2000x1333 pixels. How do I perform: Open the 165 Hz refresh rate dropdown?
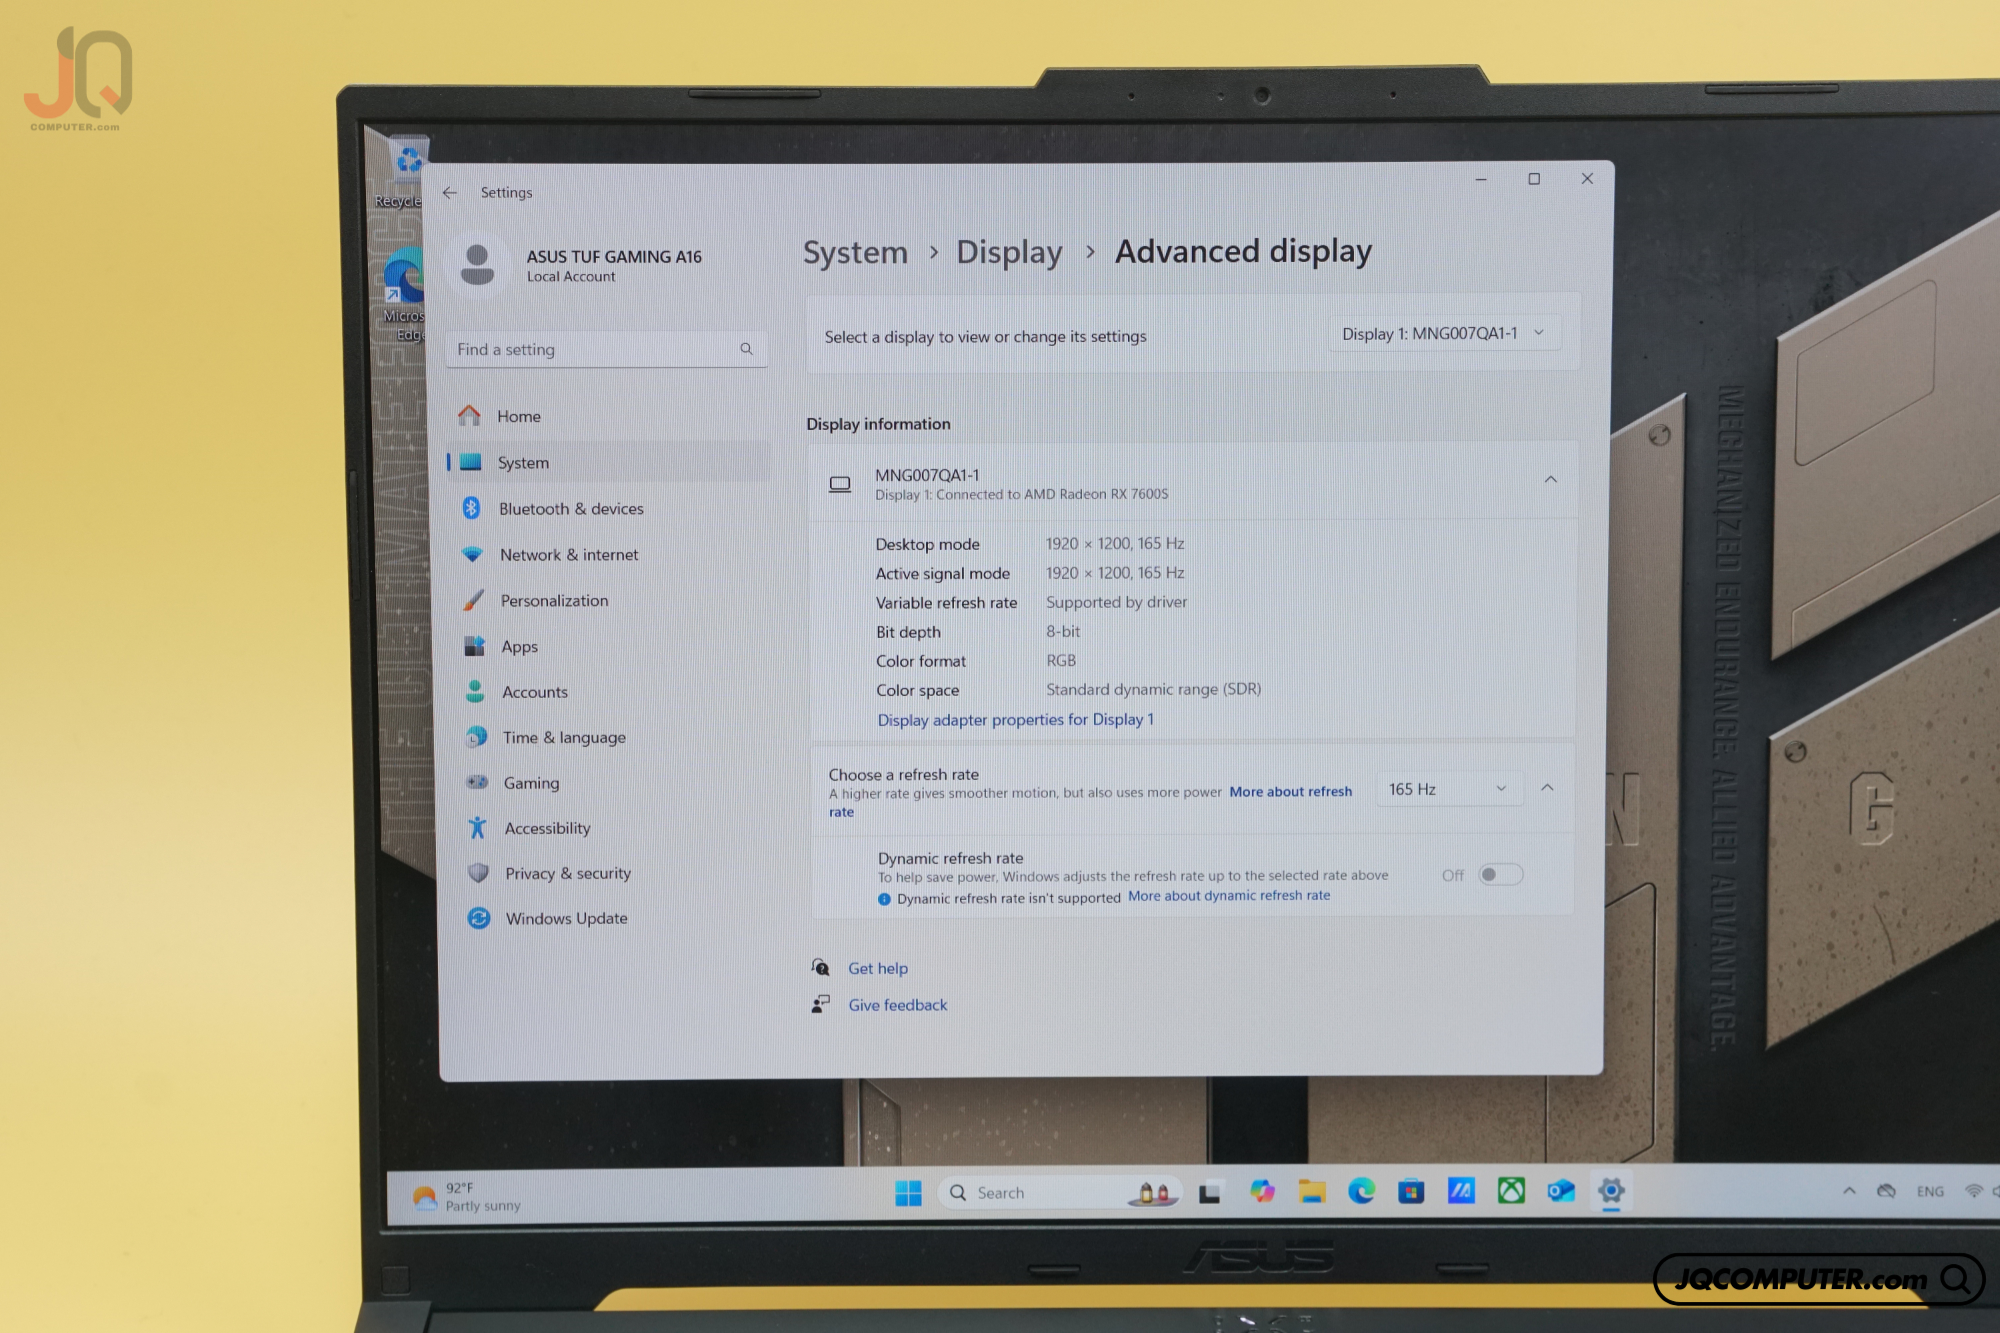(1448, 789)
